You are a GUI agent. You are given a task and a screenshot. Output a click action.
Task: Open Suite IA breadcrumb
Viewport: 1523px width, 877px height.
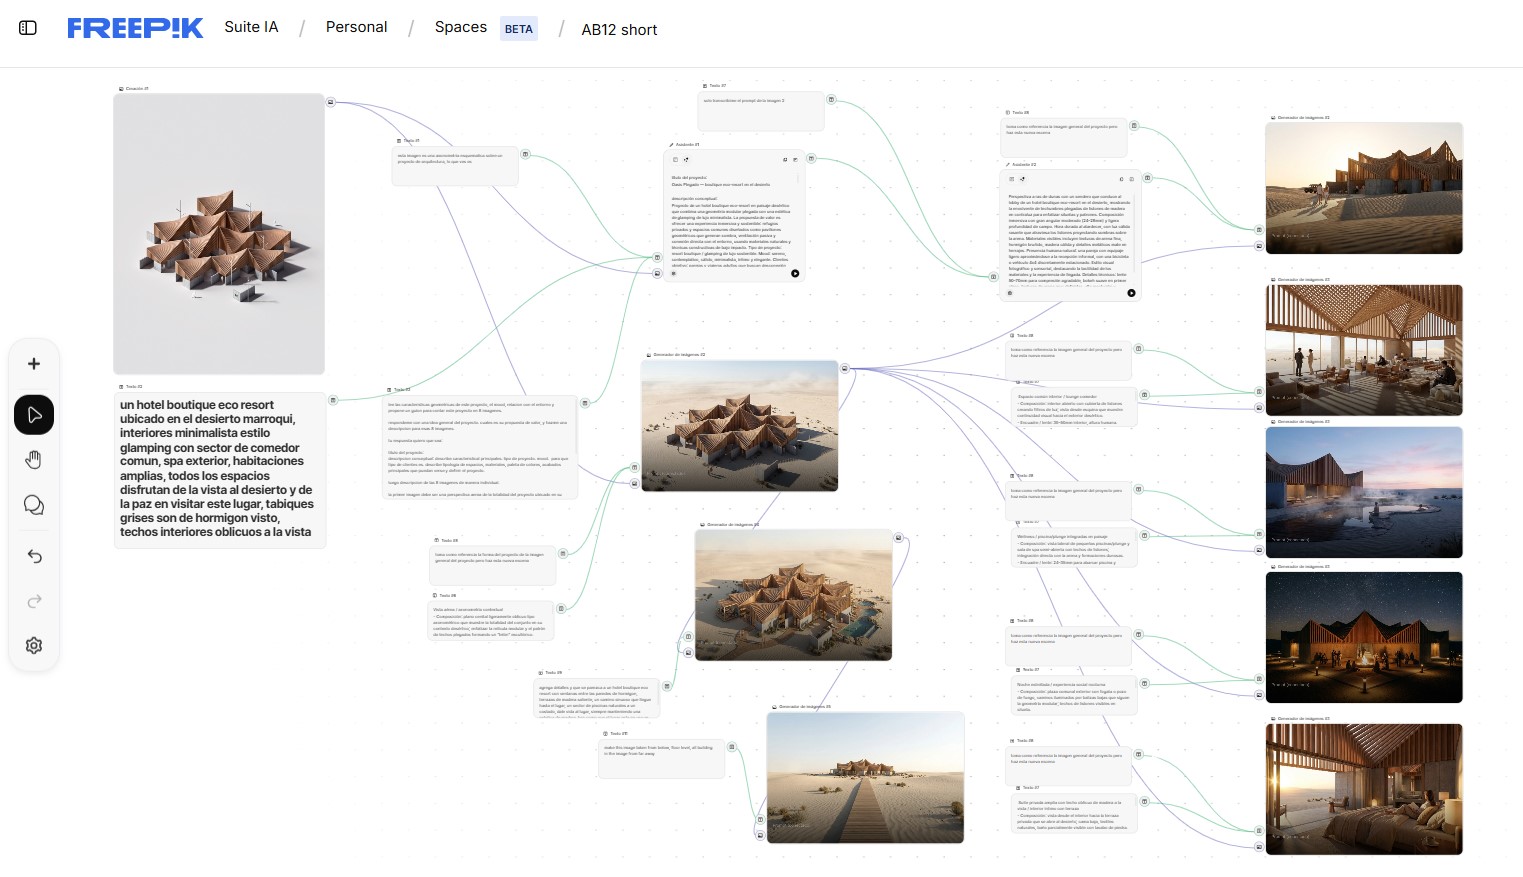click(251, 27)
